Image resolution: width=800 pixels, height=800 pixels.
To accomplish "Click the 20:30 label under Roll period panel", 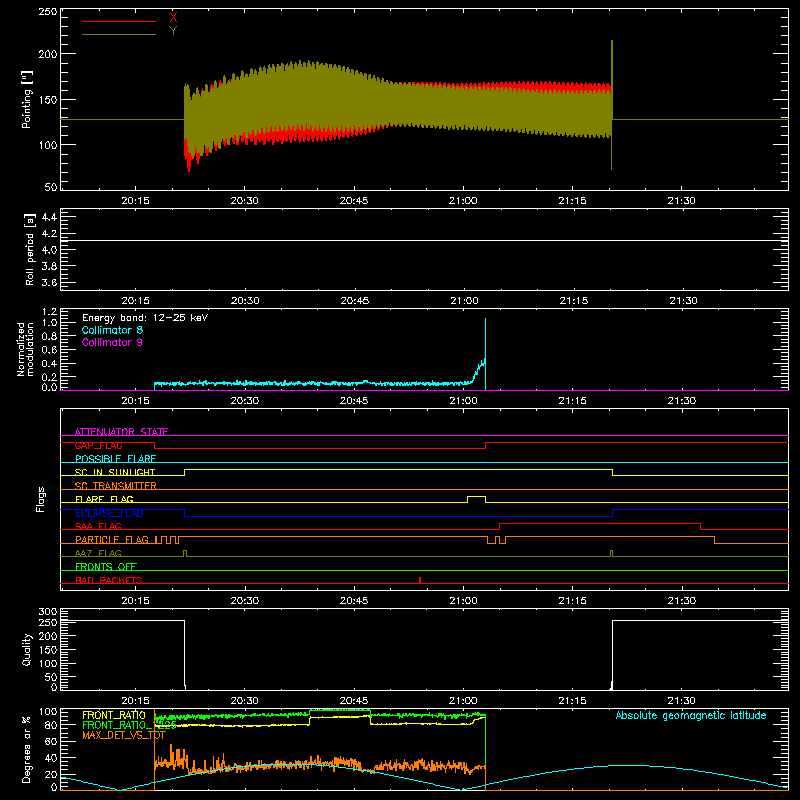I will pos(245,301).
